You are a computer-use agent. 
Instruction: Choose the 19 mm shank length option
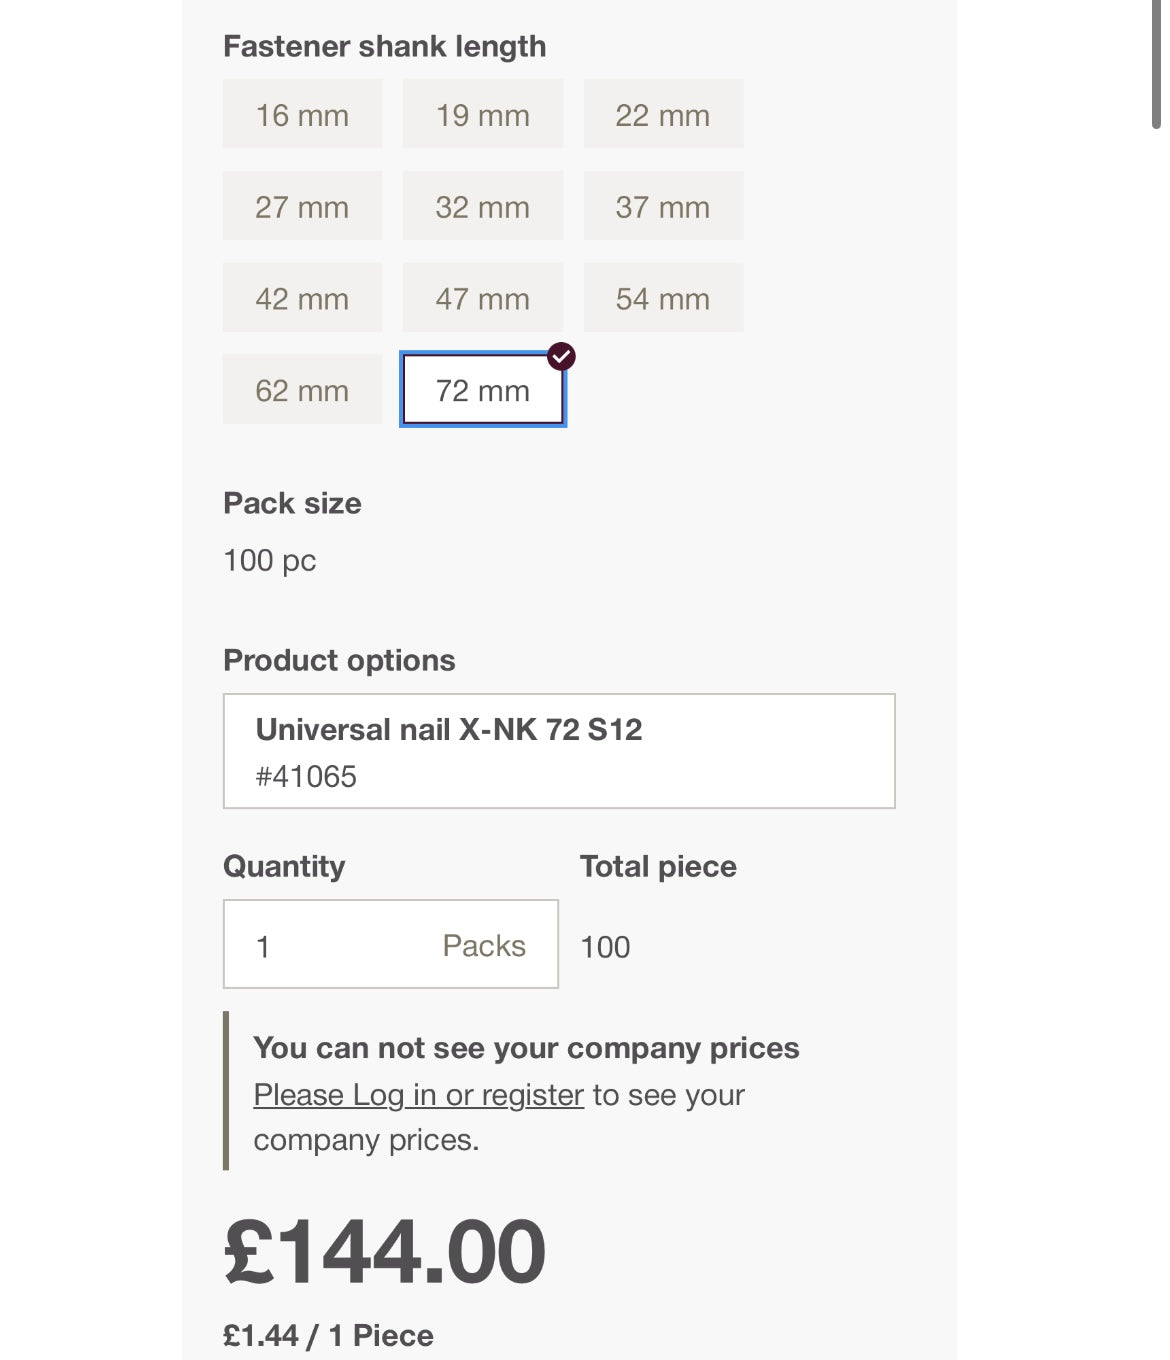tap(482, 115)
